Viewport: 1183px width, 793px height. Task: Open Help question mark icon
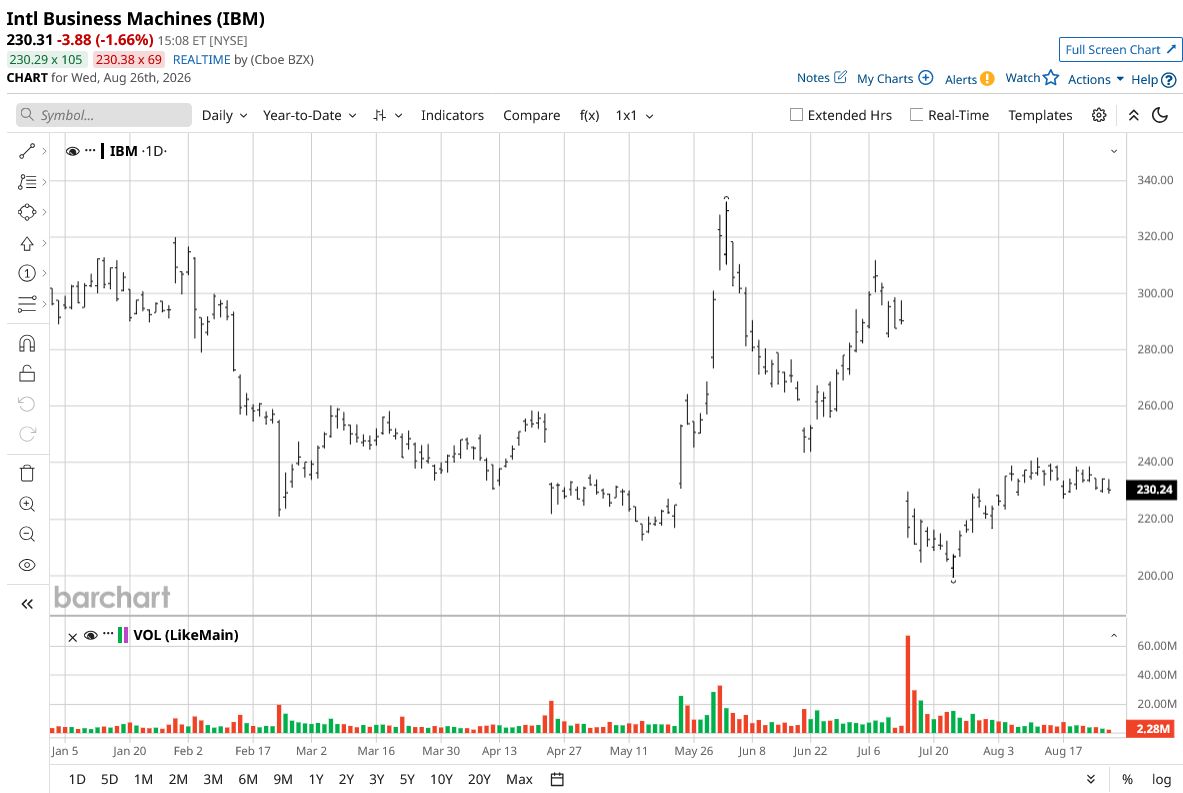[1169, 79]
